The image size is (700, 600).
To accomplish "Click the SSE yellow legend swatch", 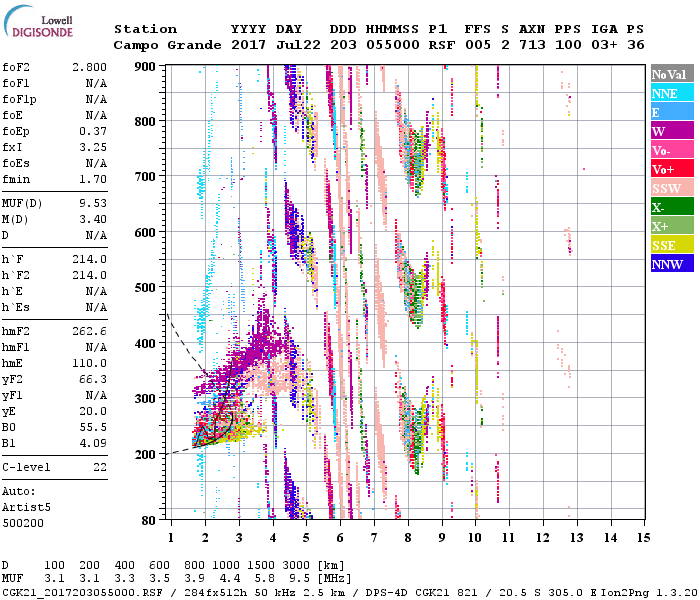I will [671, 245].
